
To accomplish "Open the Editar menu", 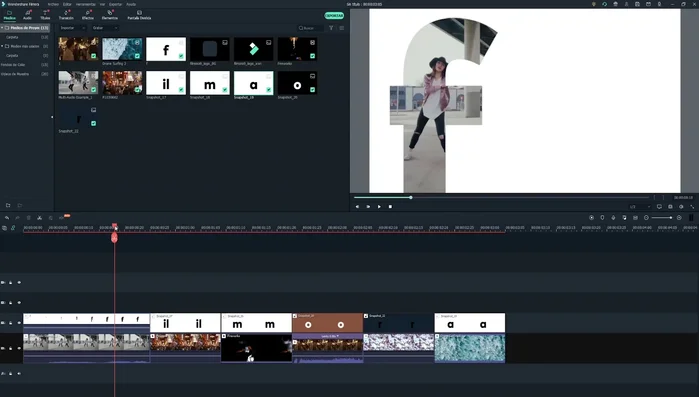I will [67, 4].
